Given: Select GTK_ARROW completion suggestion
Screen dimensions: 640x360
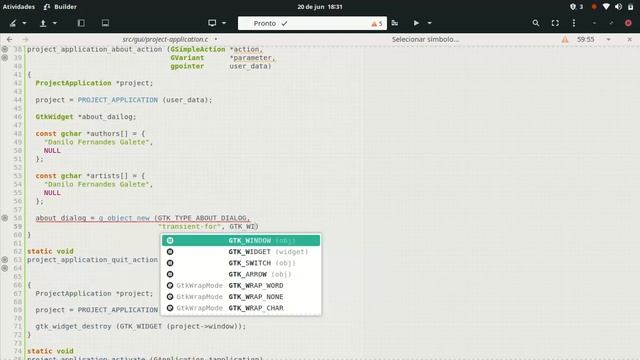Looking at the screenshot, I should (x=241, y=274).
